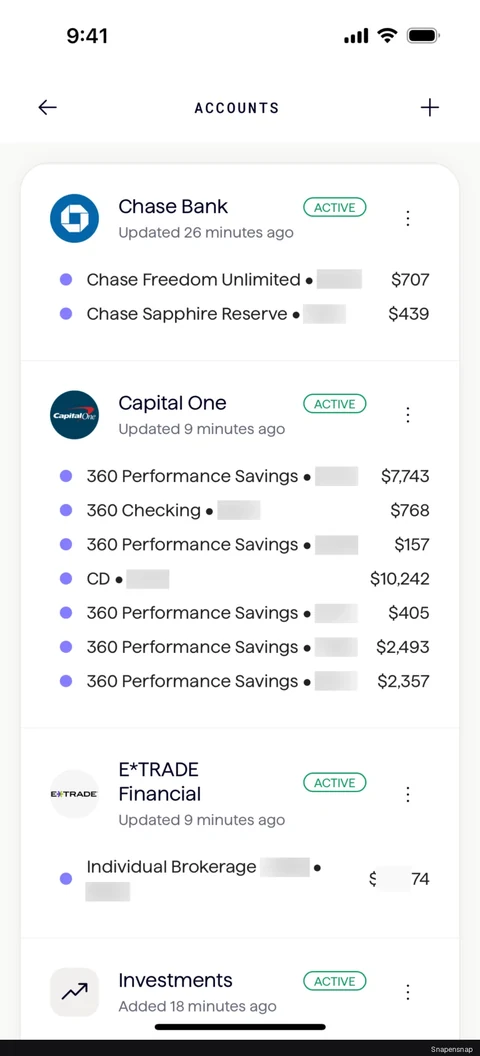Tap Chase Bank ACTIVE status badge
The image size is (480, 1056).
(335, 207)
